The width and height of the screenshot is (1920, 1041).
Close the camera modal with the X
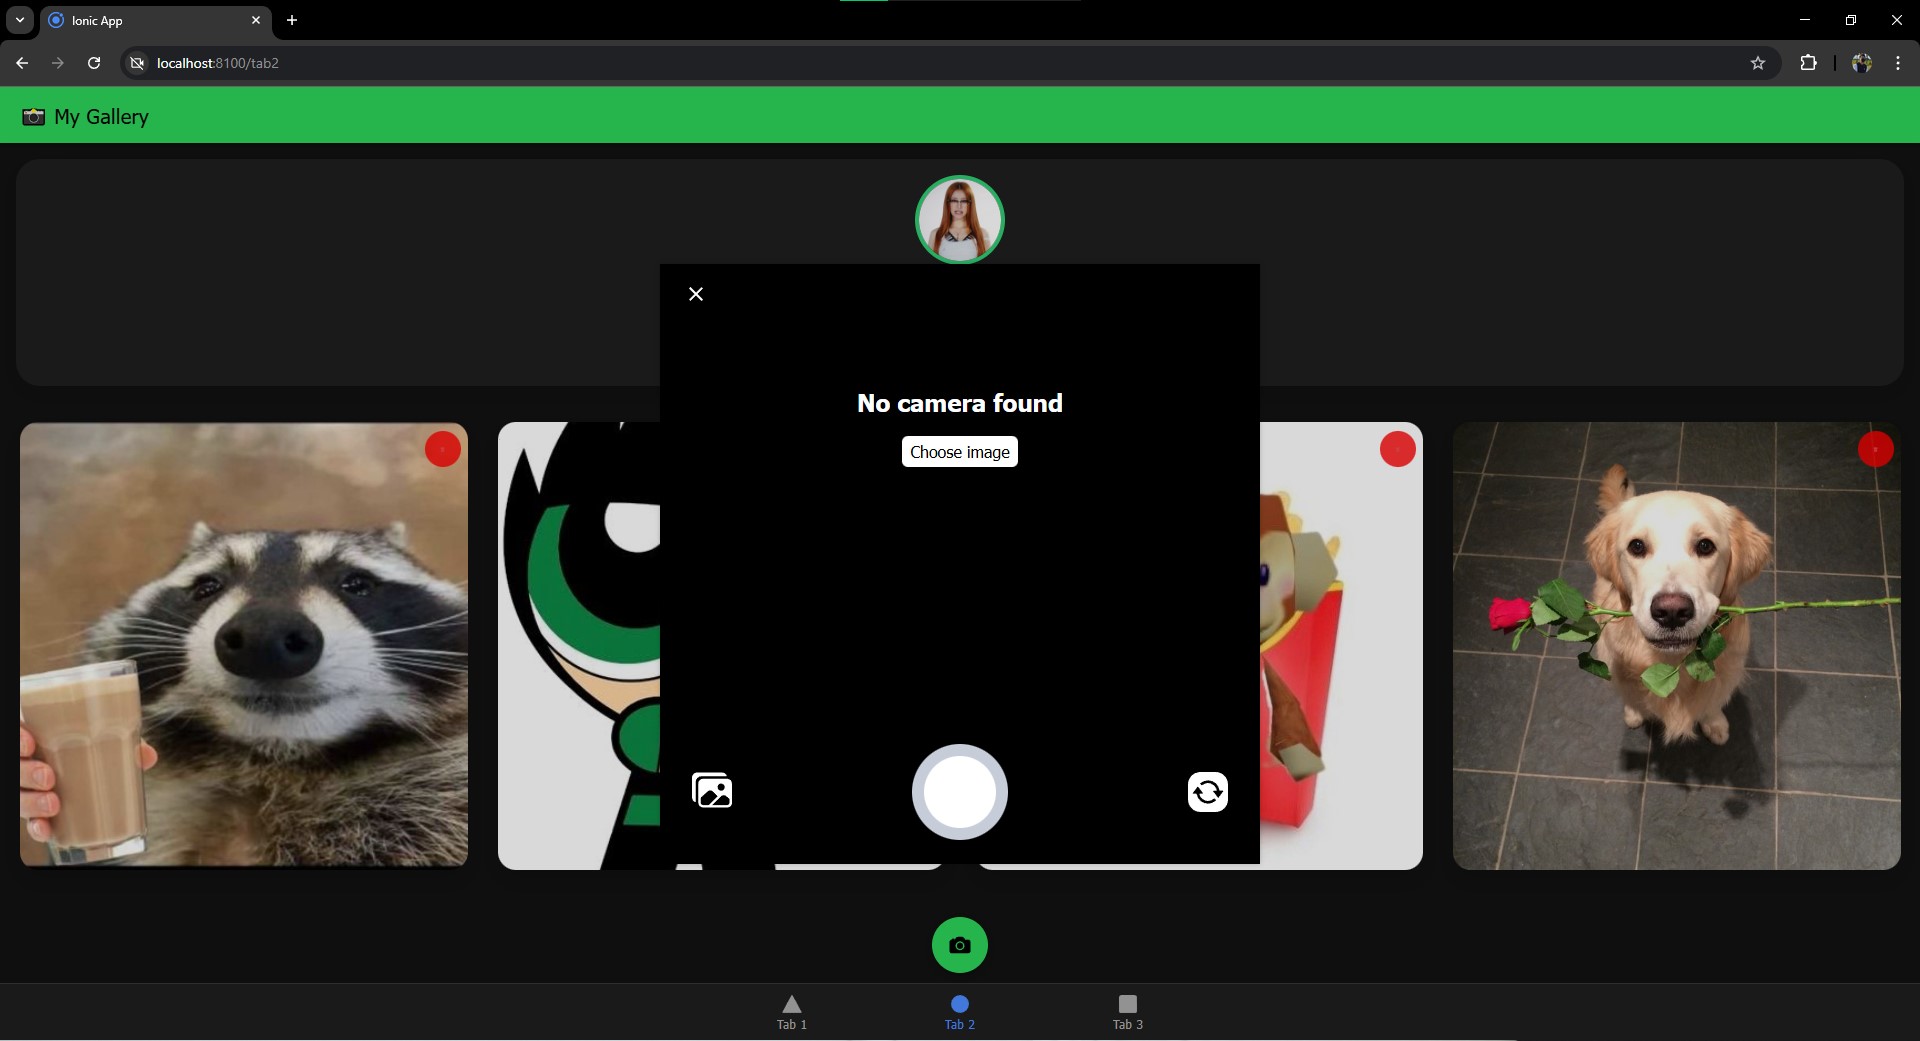tap(696, 294)
